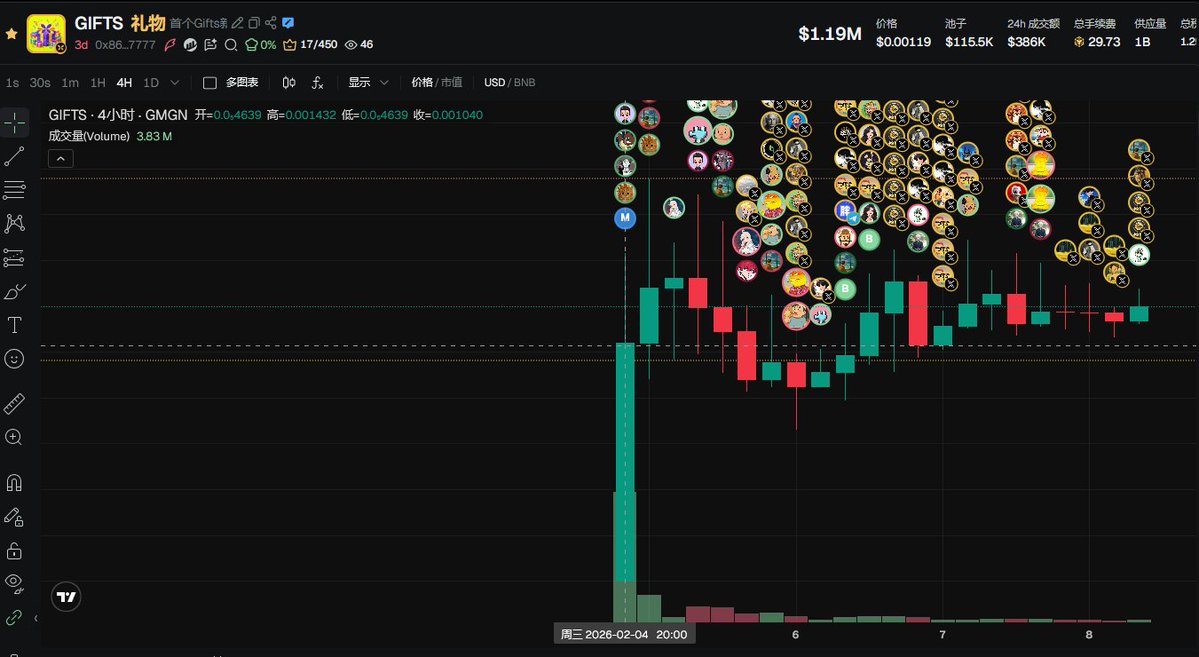Viewport: 1199px width, 657px height.
Task: Activate the zoom in tool
Action: pos(15,437)
